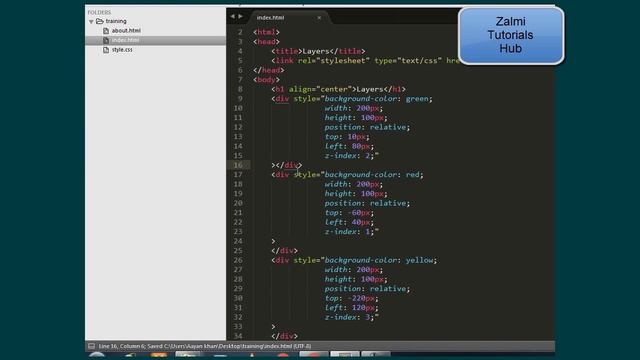640x360 pixels.
Task: Click line number 2 in the gutter
Action: coord(240,32)
